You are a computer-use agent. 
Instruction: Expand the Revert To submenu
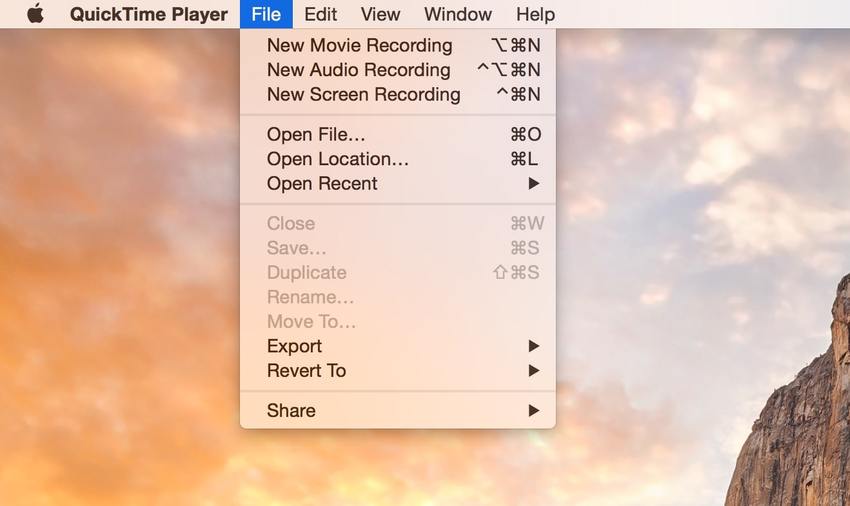(398, 370)
